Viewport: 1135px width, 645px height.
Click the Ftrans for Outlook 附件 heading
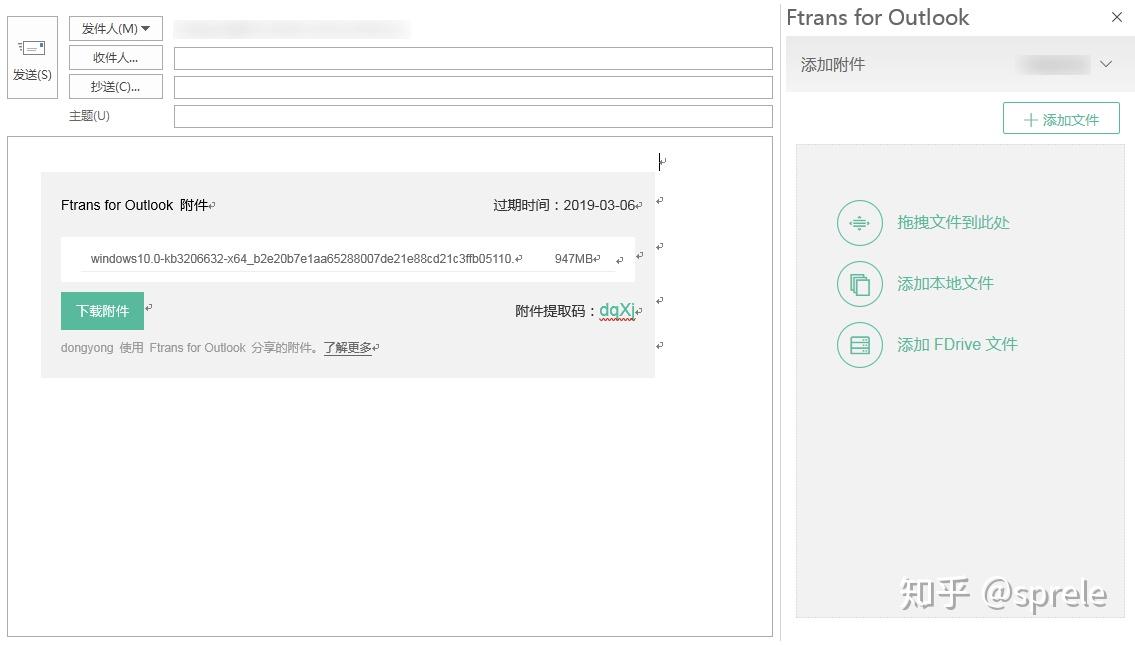(x=135, y=206)
